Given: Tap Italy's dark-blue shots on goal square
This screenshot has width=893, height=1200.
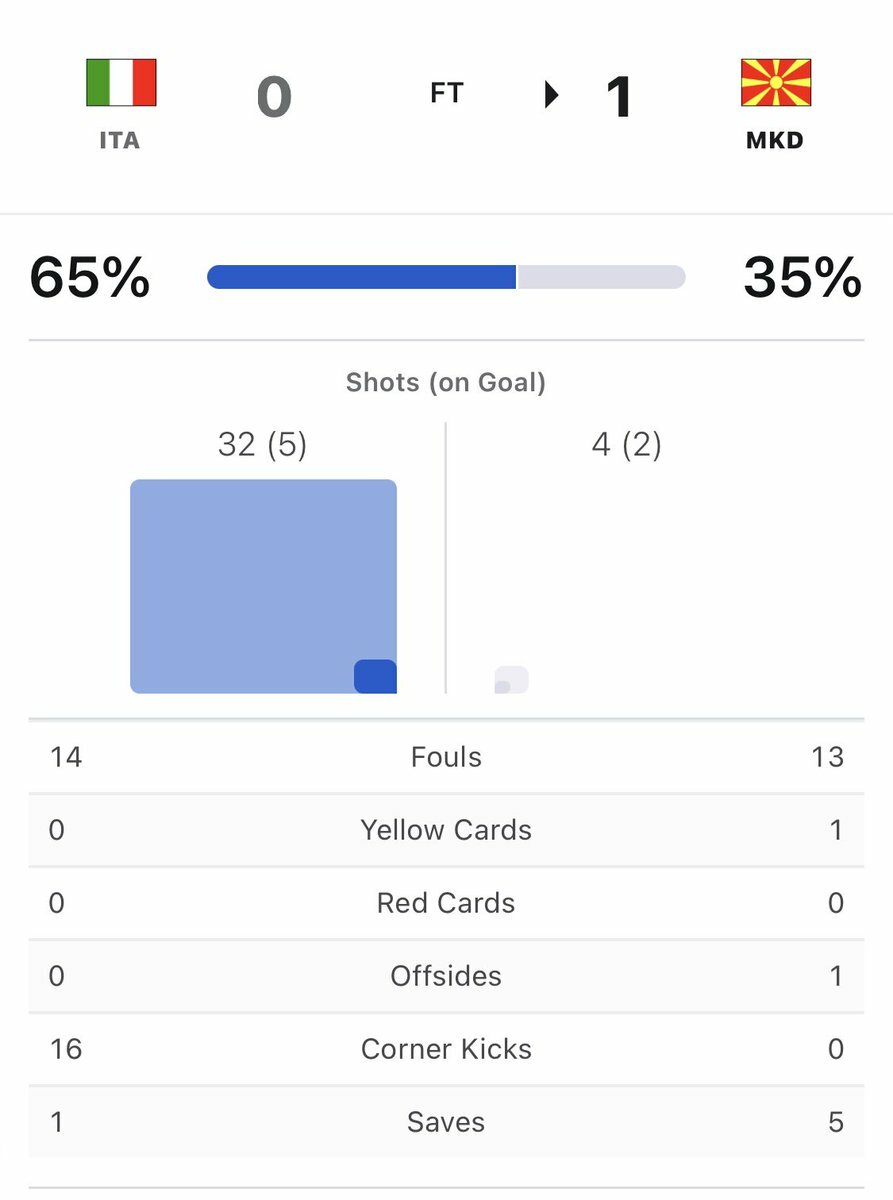Looking at the screenshot, I should (x=375, y=676).
